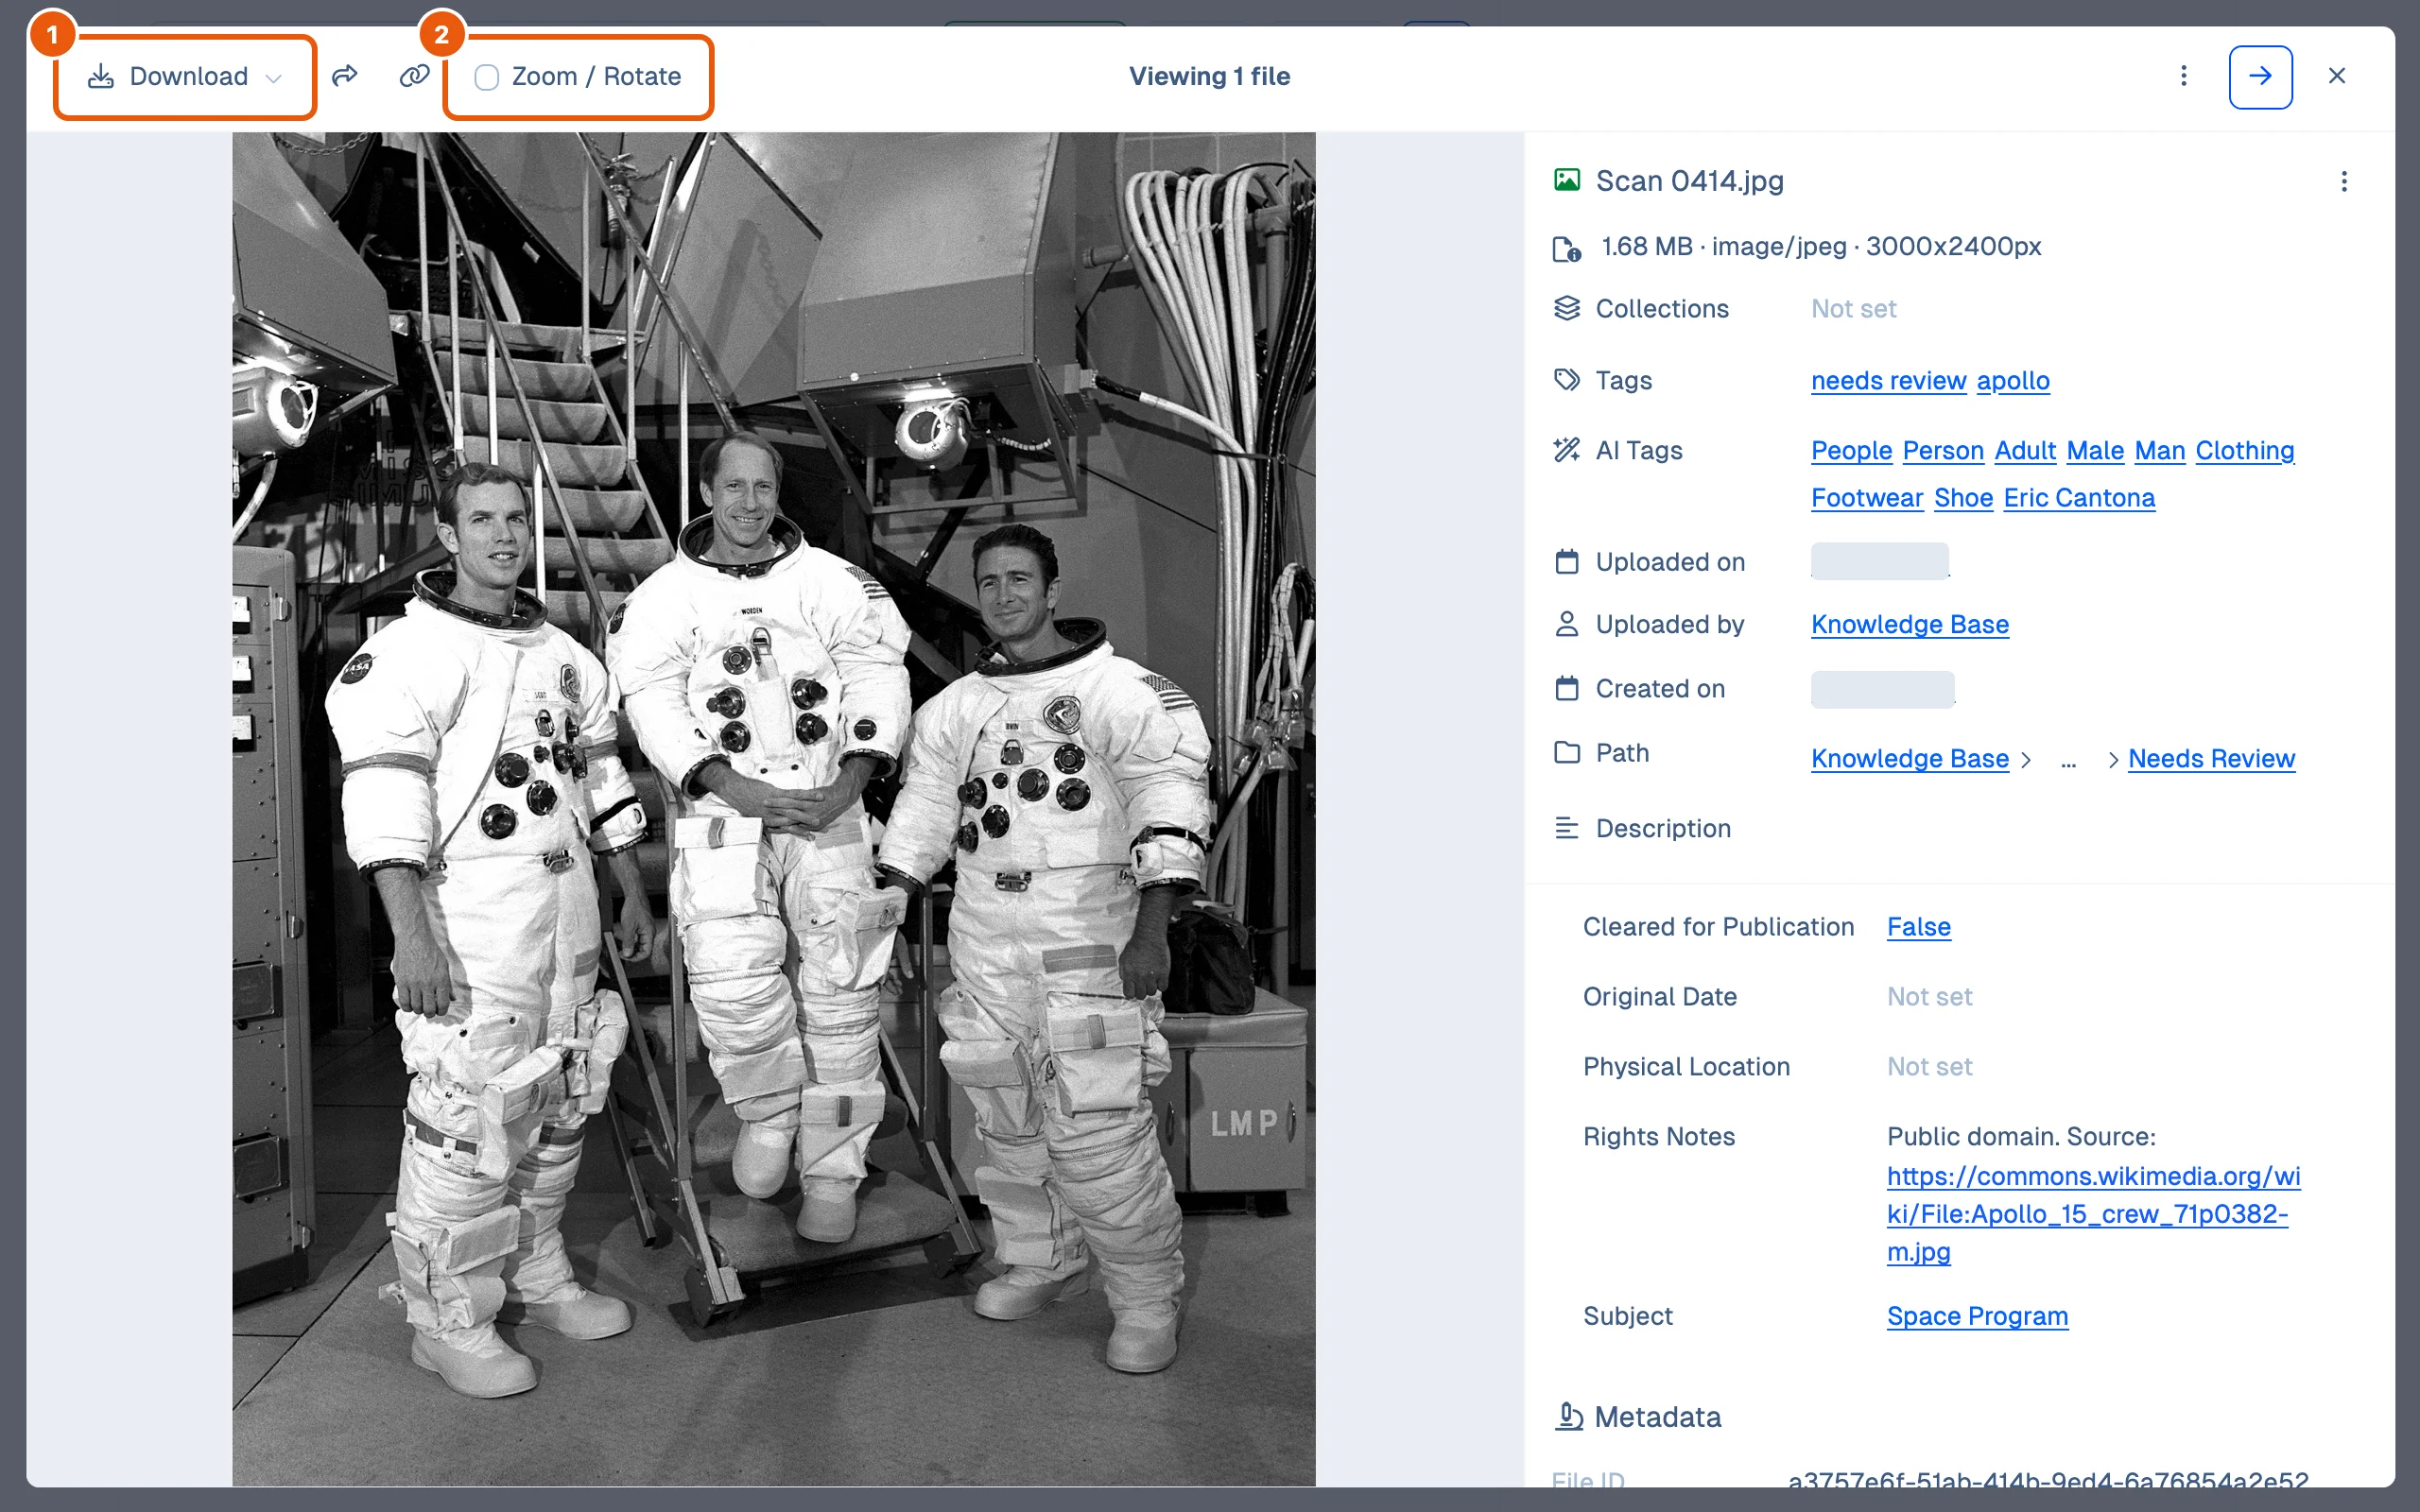Select the Person AI tag

tap(1942, 451)
